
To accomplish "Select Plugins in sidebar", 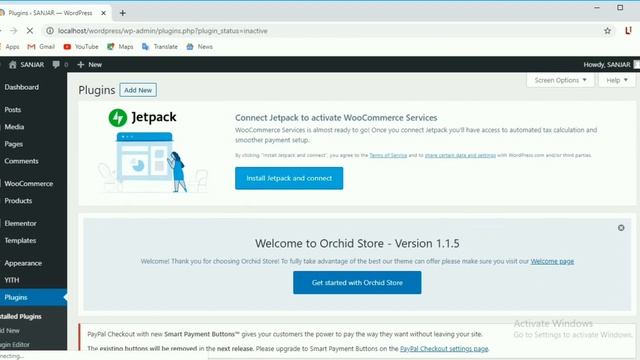I will click(x=33, y=297).
